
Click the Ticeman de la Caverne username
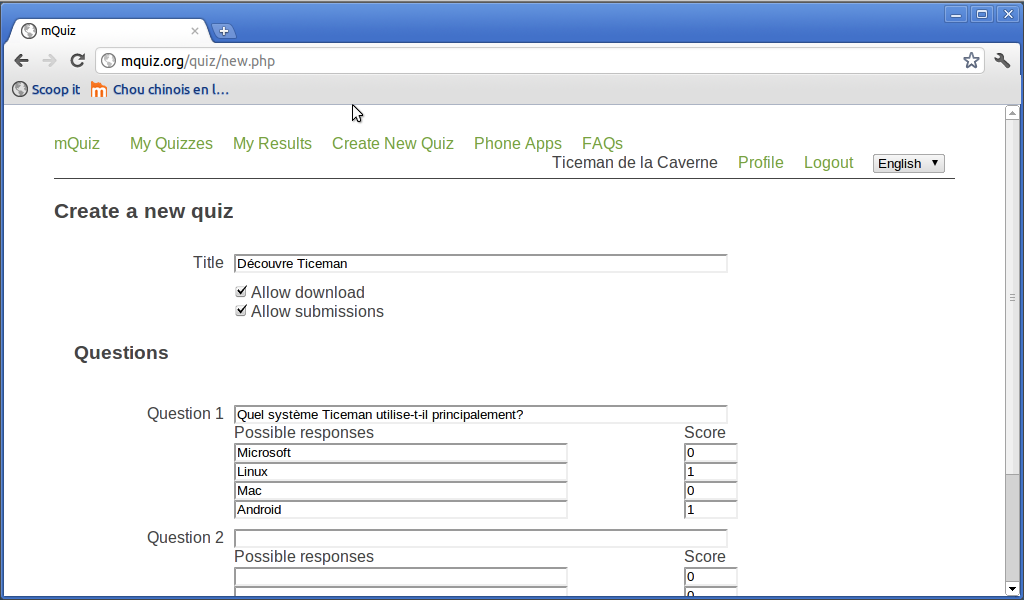point(635,163)
